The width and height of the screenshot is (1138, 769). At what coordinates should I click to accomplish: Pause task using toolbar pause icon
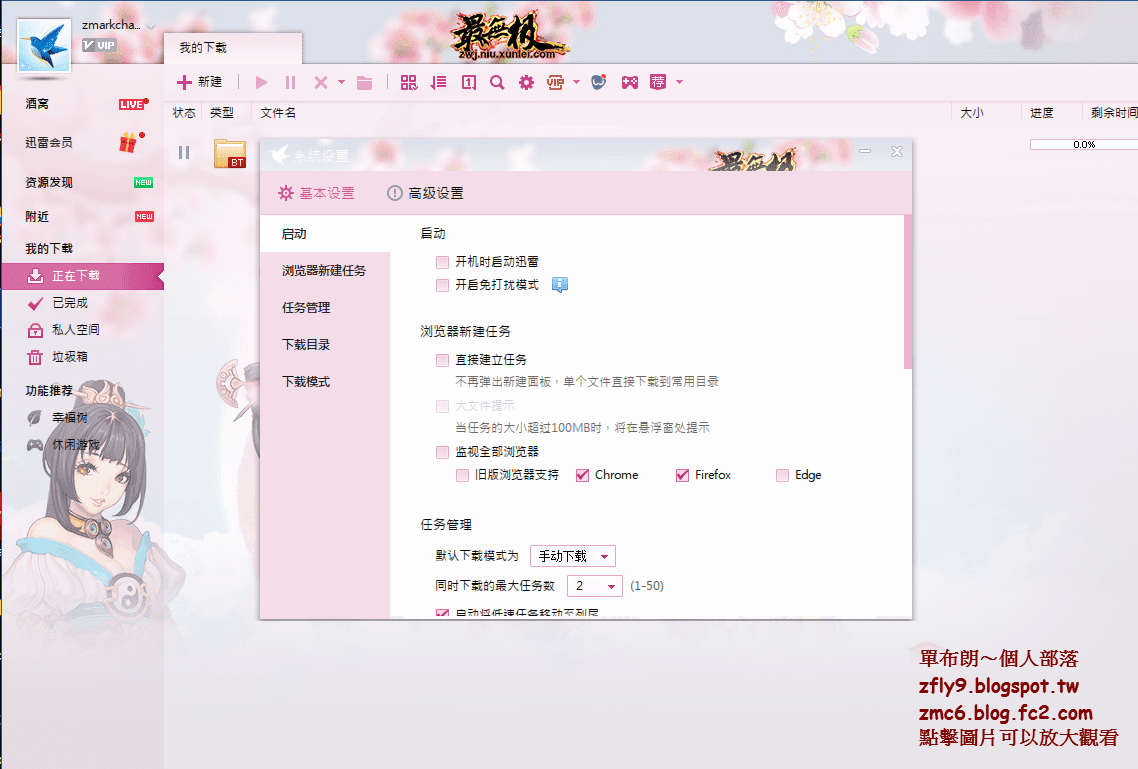290,83
